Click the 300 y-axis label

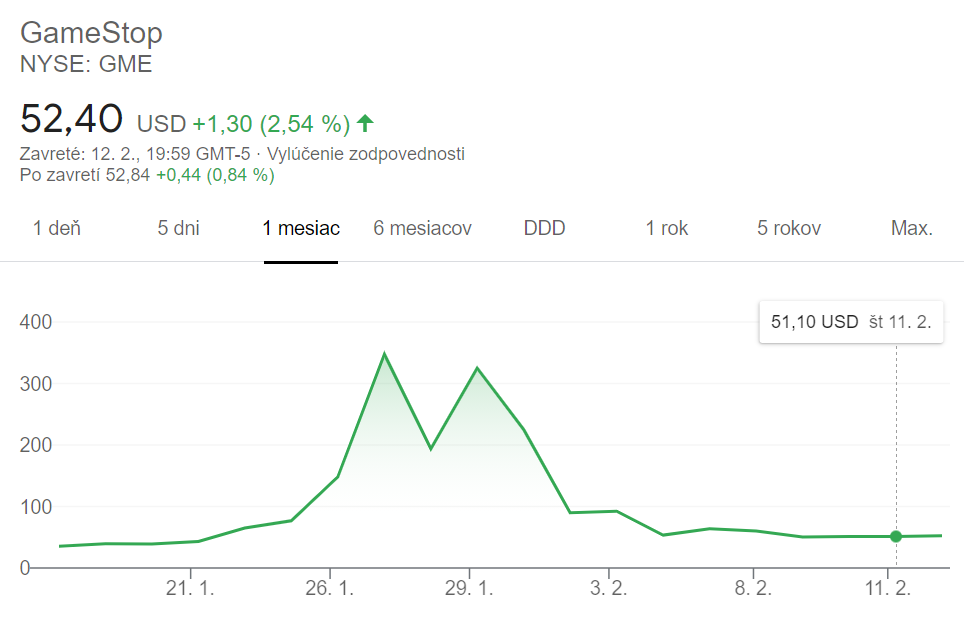36,384
